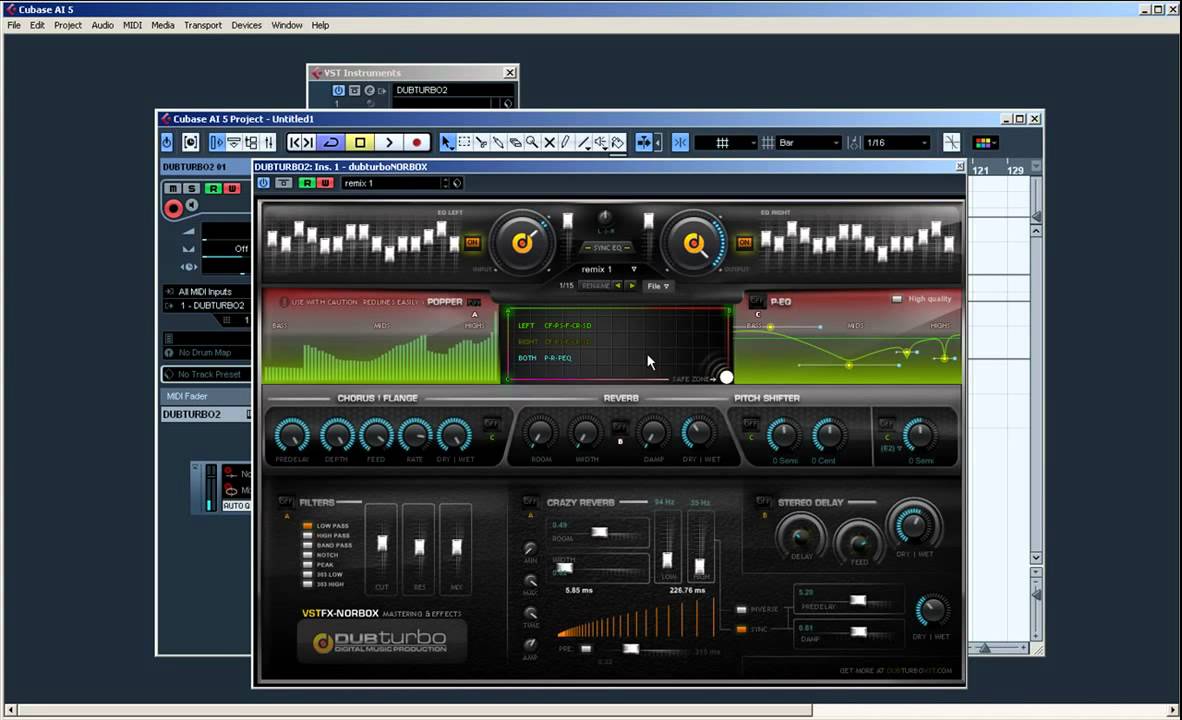This screenshot has height=720, width=1182.
Task: Select the Play speaker tool
Action: click(601, 142)
